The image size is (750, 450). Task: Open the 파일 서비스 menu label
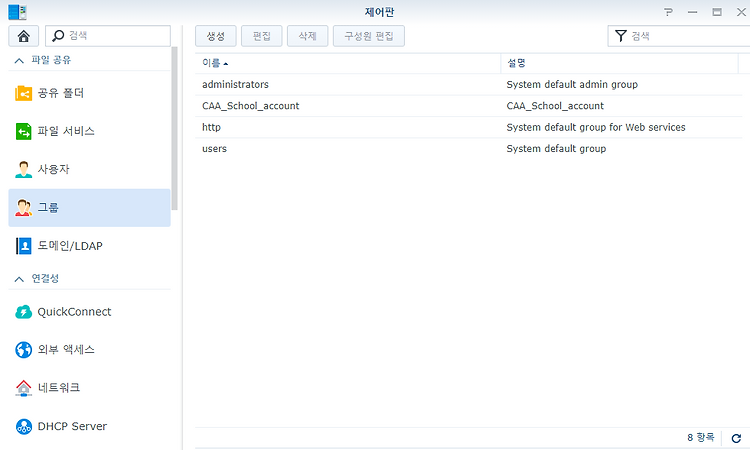click(66, 131)
